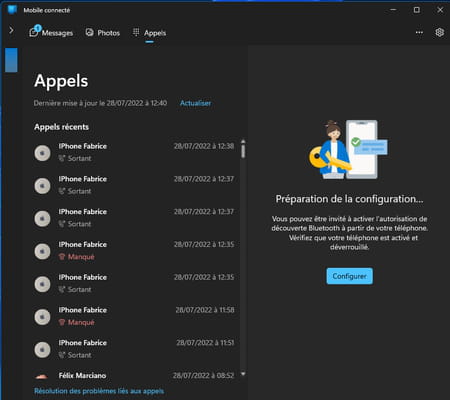Open the Félix Marciano call entry
The height and width of the screenshot is (400, 450).
(x=134, y=376)
